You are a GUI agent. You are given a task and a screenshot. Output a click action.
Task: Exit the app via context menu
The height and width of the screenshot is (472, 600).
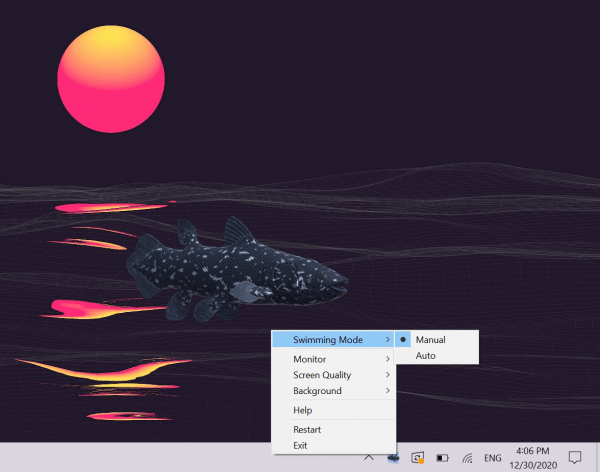(x=333, y=446)
